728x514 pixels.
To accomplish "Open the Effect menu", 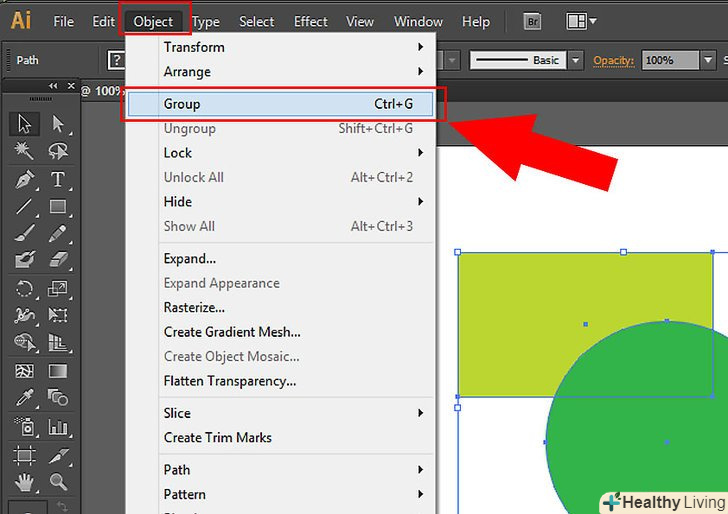I will point(311,21).
